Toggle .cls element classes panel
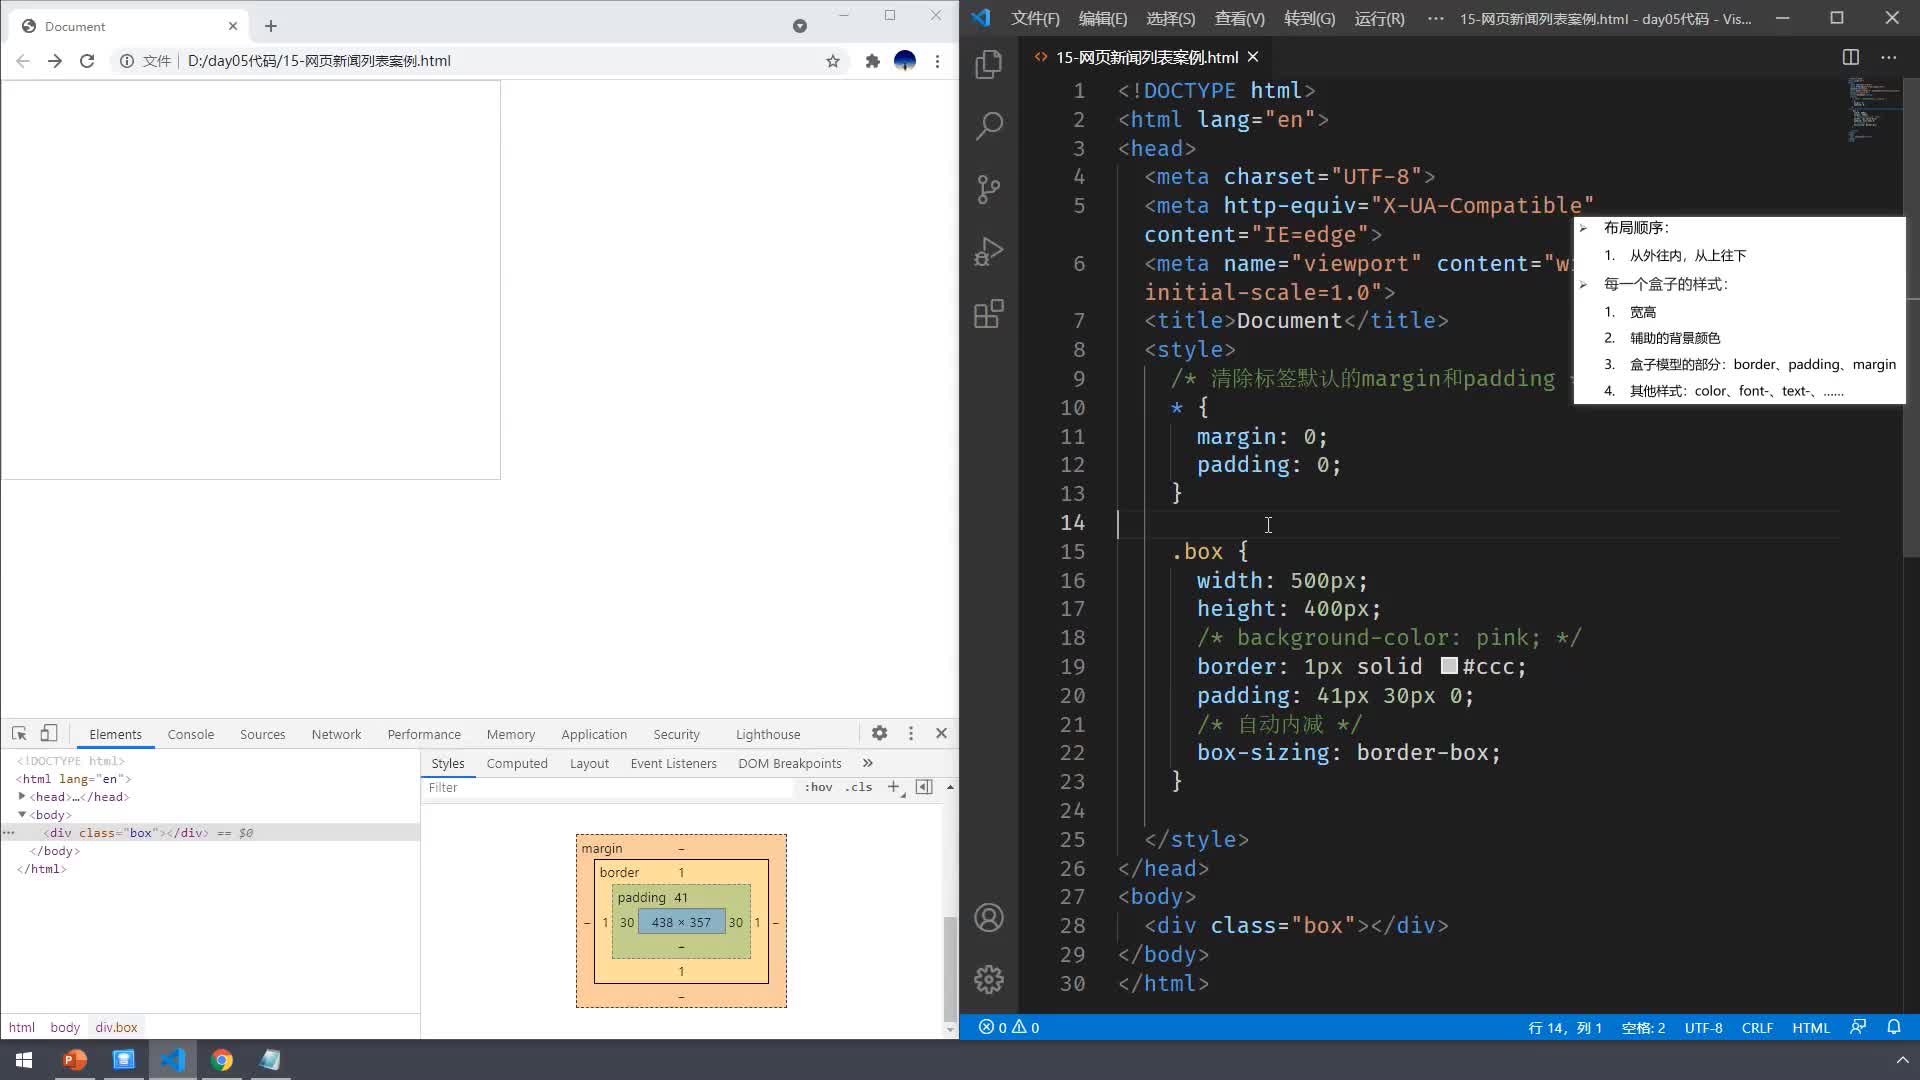The image size is (1920, 1080). (858, 787)
